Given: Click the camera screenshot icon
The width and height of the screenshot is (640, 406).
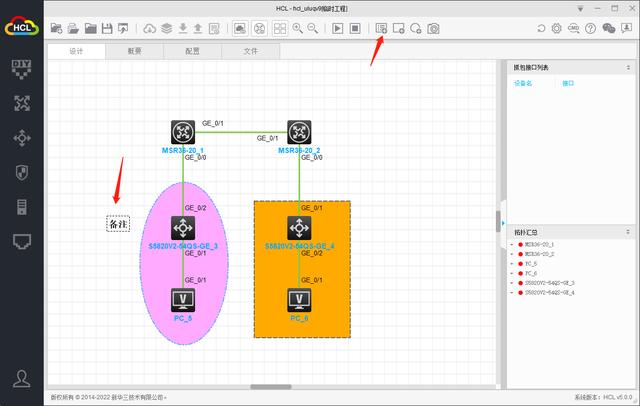Looking at the screenshot, I should pos(433,28).
